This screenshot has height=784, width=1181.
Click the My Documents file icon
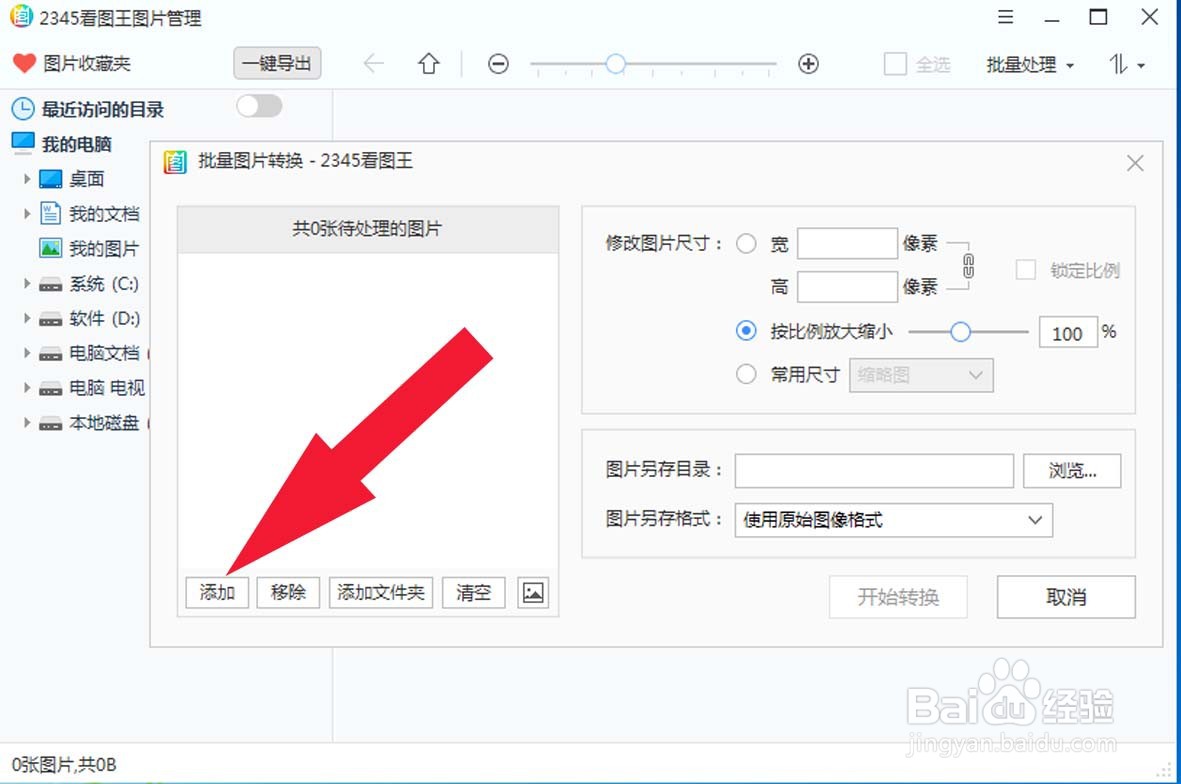pos(50,213)
